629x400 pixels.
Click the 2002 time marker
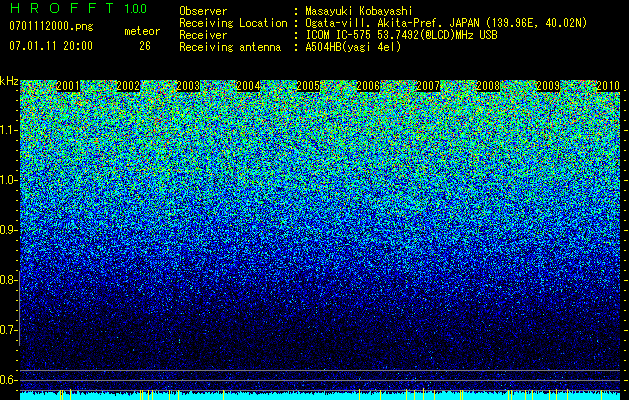click(x=128, y=86)
